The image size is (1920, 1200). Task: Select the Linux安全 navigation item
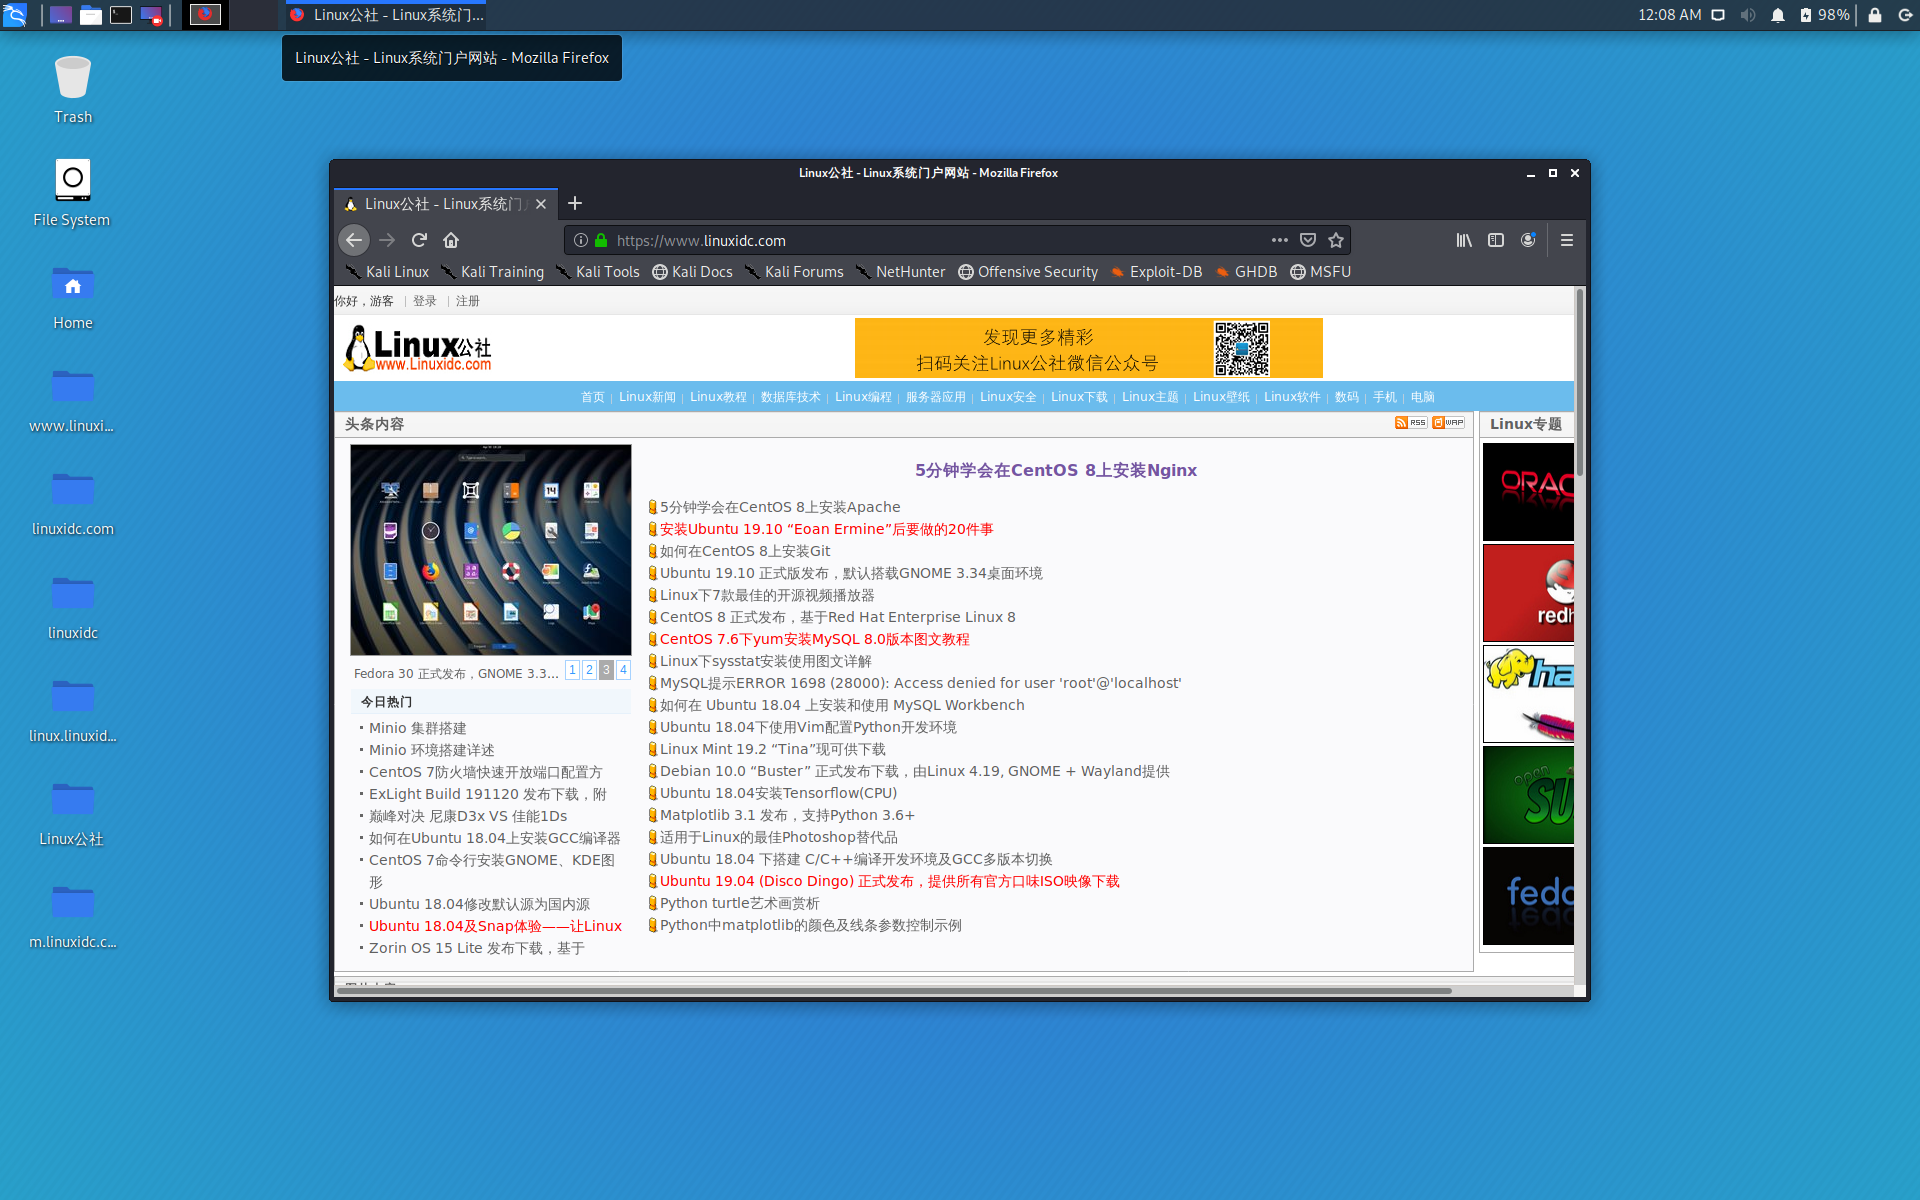(1008, 397)
